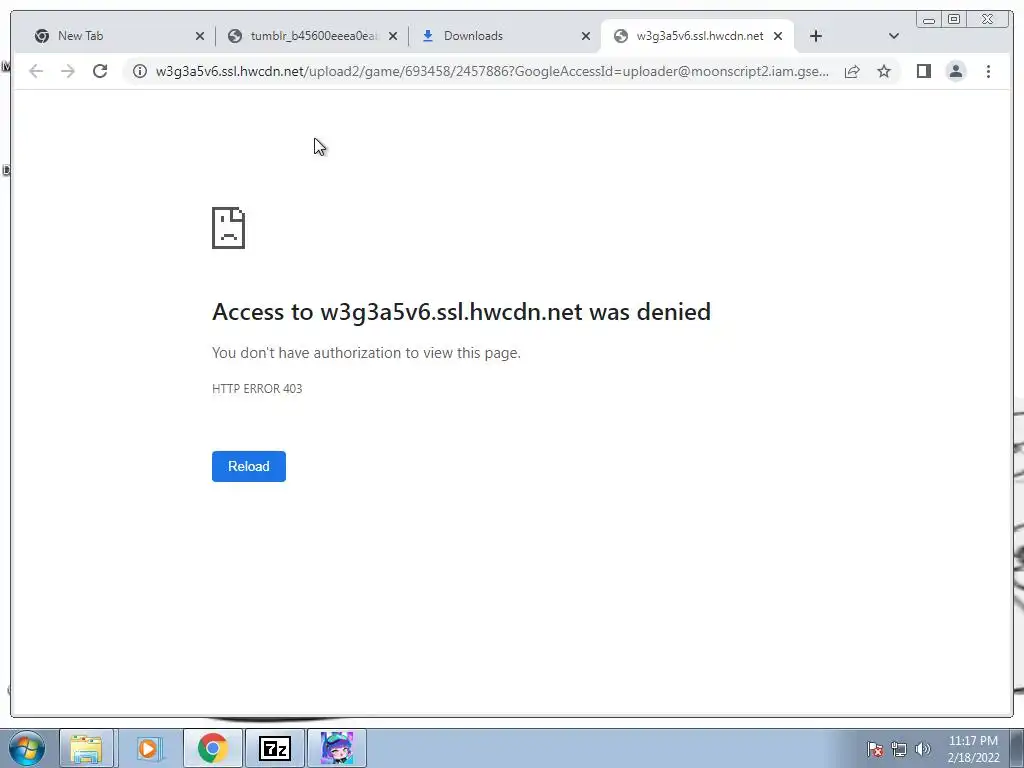The height and width of the screenshot is (768, 1024).
Task: Click the sad page error icon
Action: click(x=229, y=228)
